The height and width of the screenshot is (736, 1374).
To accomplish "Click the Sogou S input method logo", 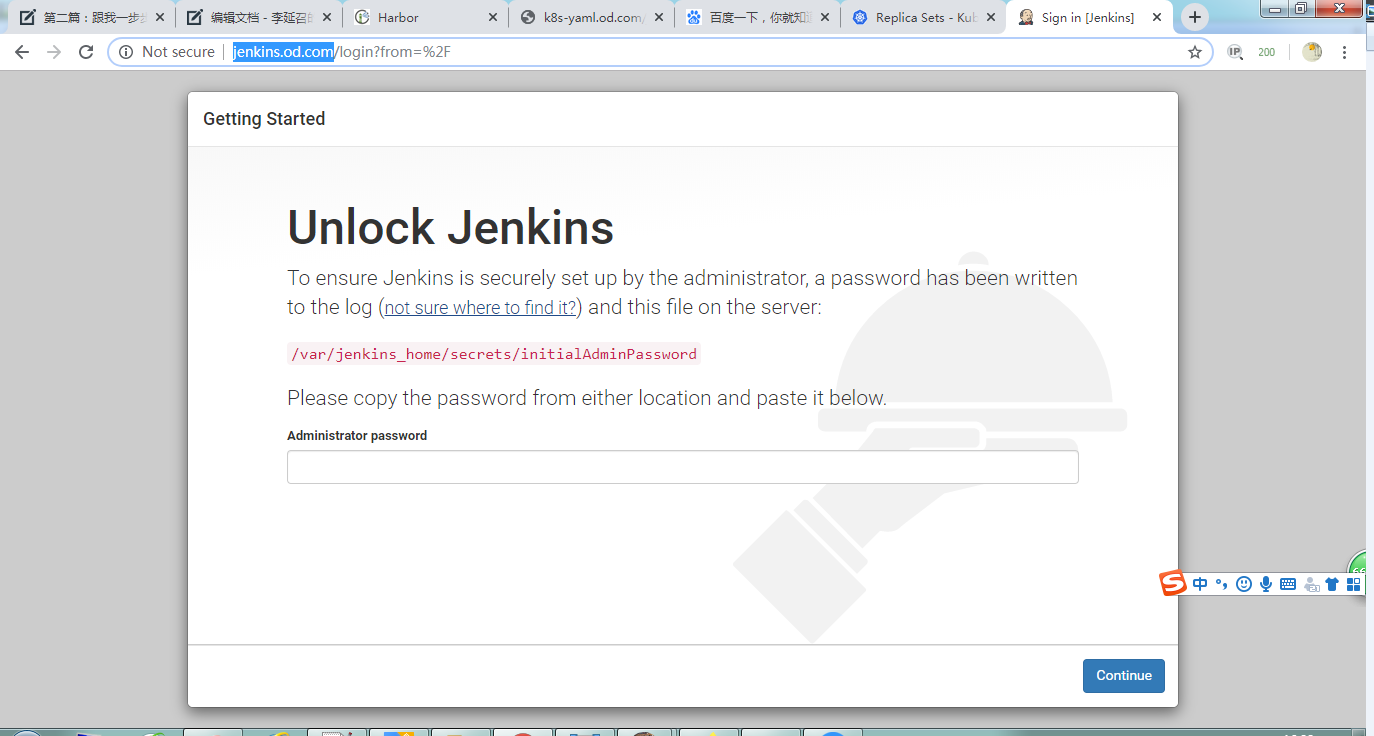I will tap(1173, 583).
